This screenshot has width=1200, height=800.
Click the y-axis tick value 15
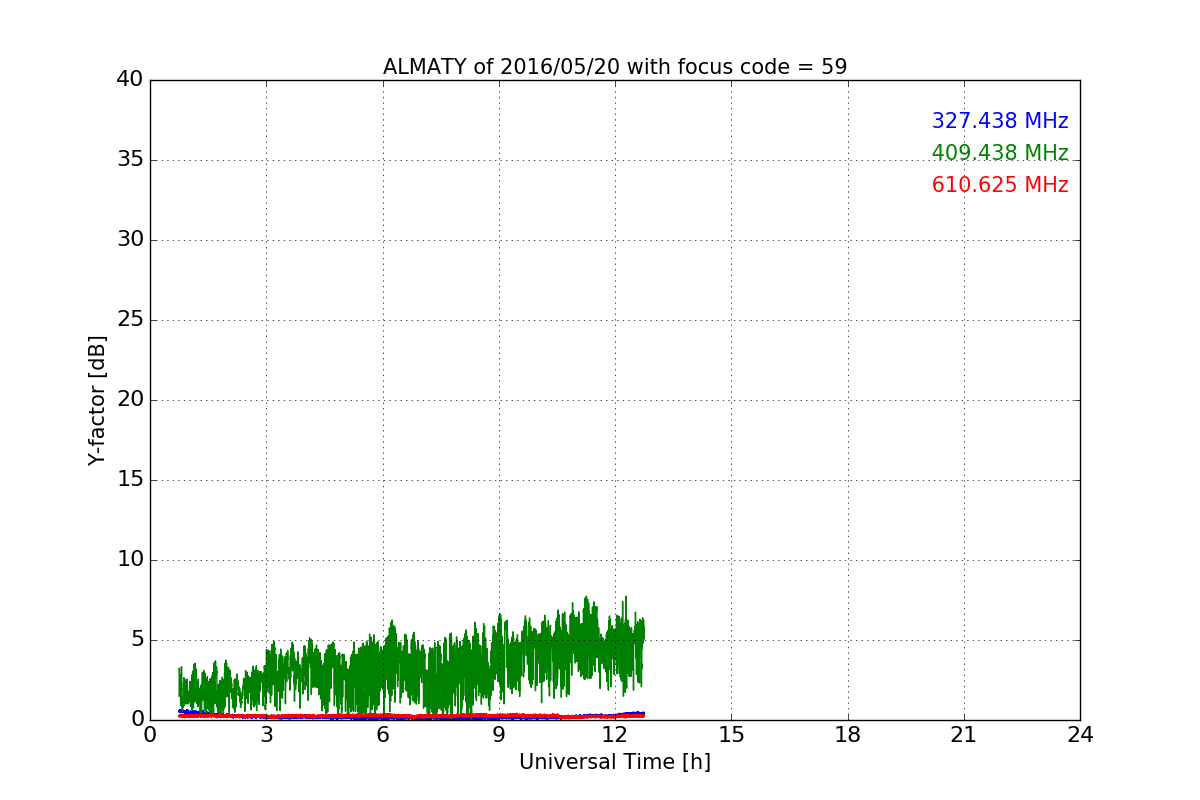(x=130, y=480)
